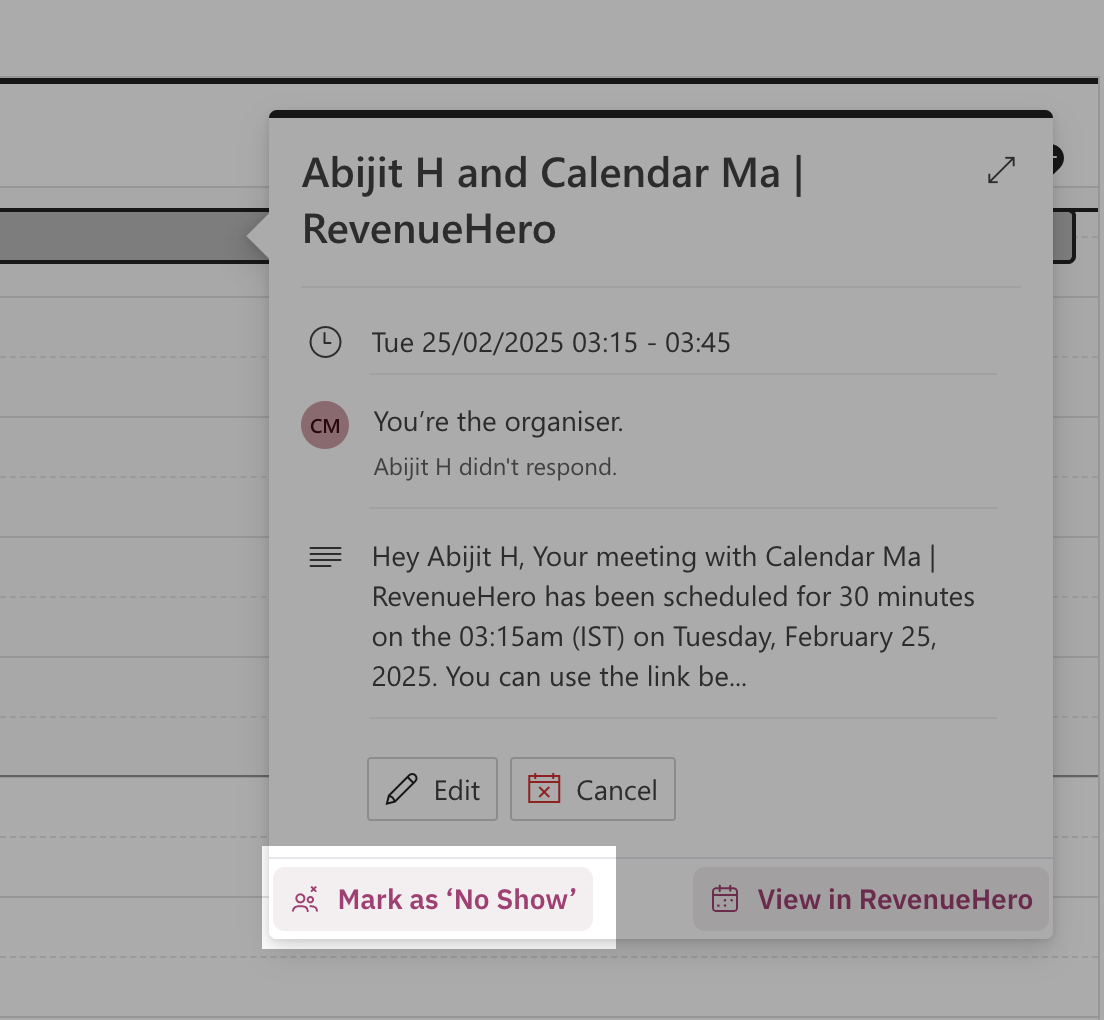Click the red calendar-x Cancel icon
The width and height of the screenshot is (1104, 1020).
pos(544,790)
